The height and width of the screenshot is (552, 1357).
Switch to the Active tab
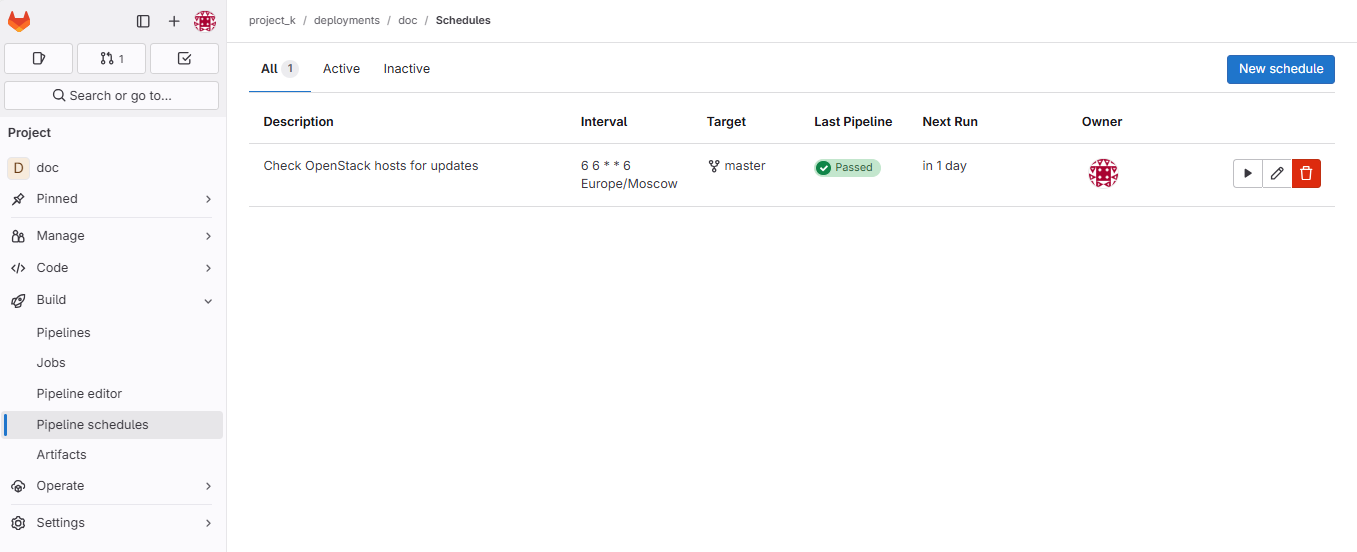[341, 69]
